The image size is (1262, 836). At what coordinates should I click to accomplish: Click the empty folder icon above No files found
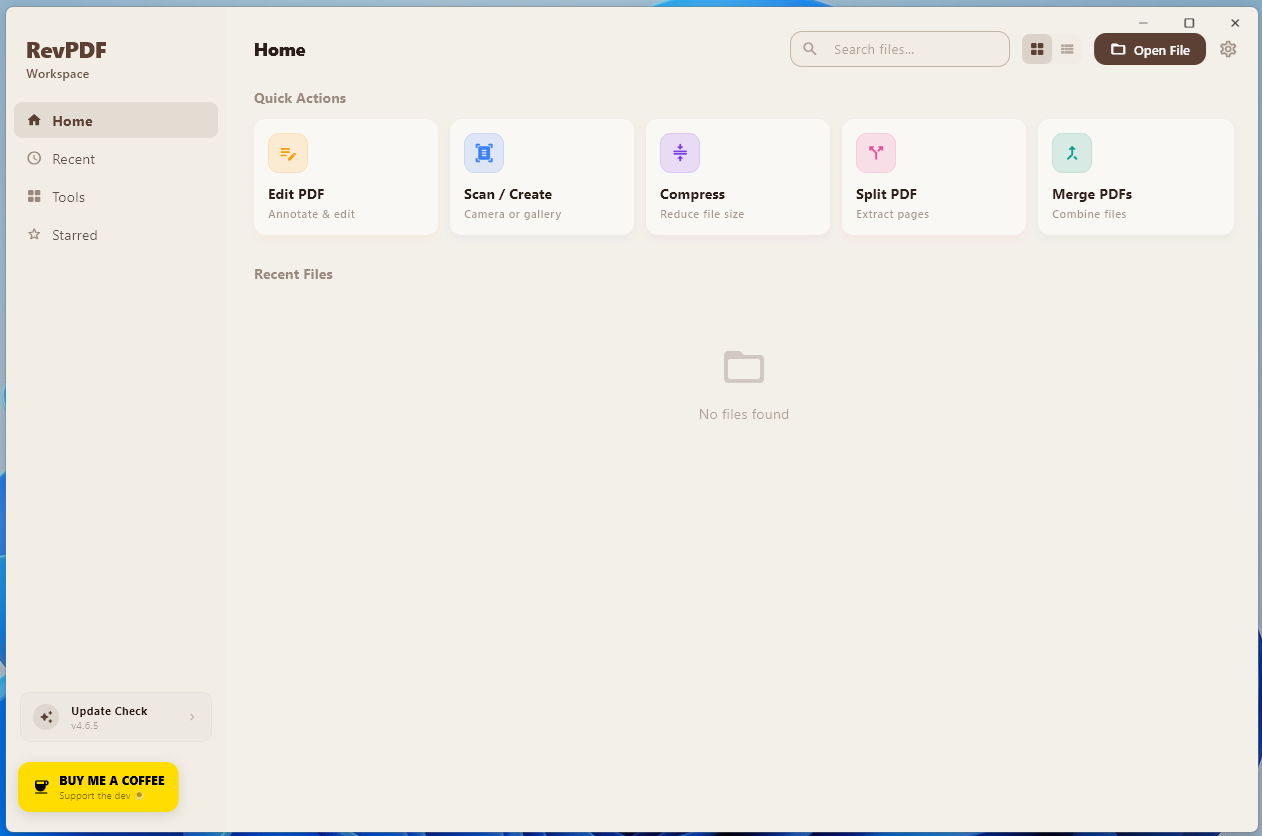point(744,367)
